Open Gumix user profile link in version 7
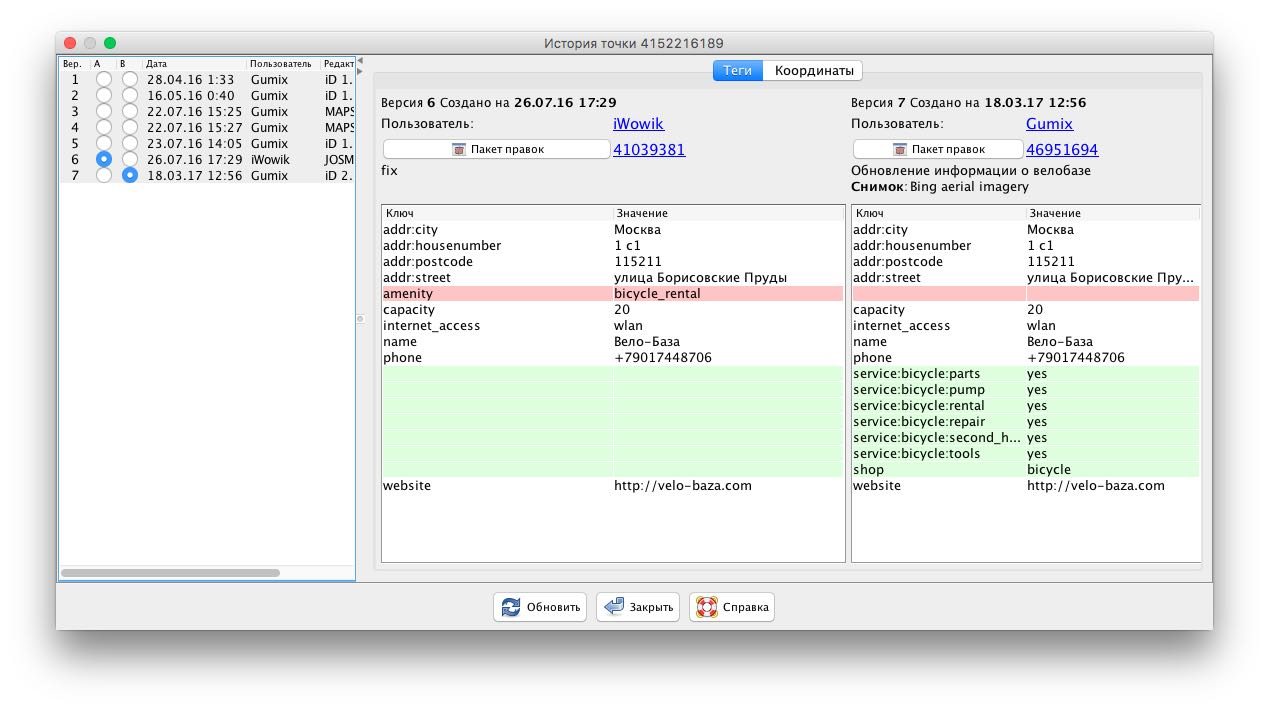The height and width of the screenshot is (710, 1269). [1049, 124]
